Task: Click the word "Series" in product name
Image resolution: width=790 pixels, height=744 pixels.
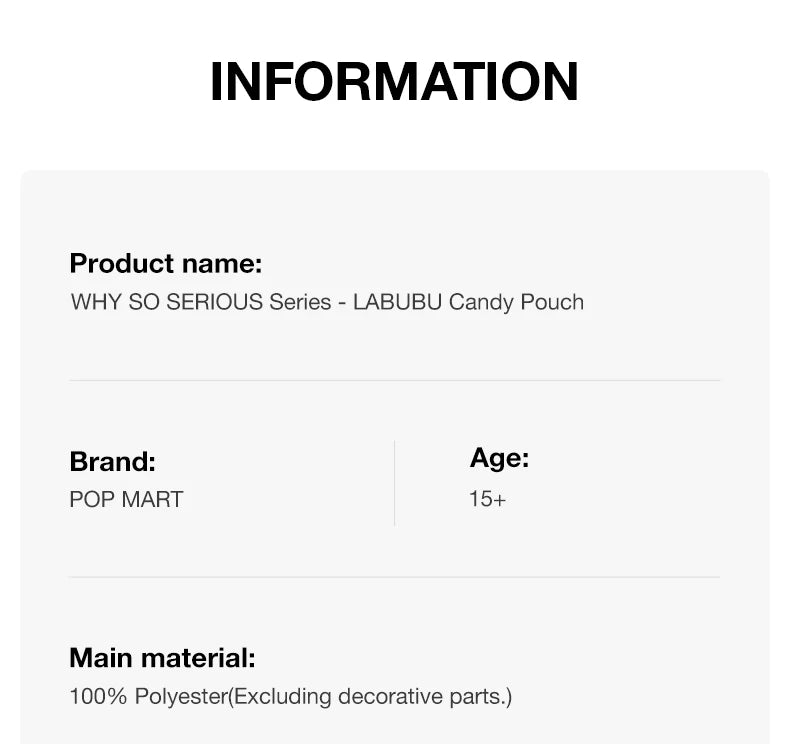Action: (x=300, y=302)
